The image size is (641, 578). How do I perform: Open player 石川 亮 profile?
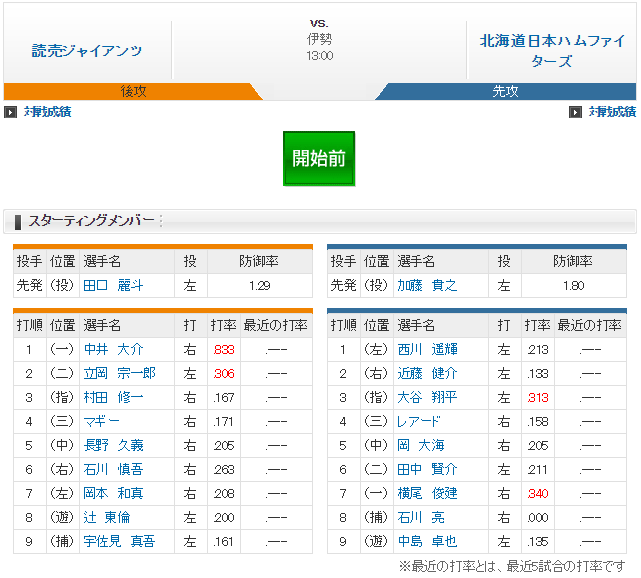click(421, 518)
